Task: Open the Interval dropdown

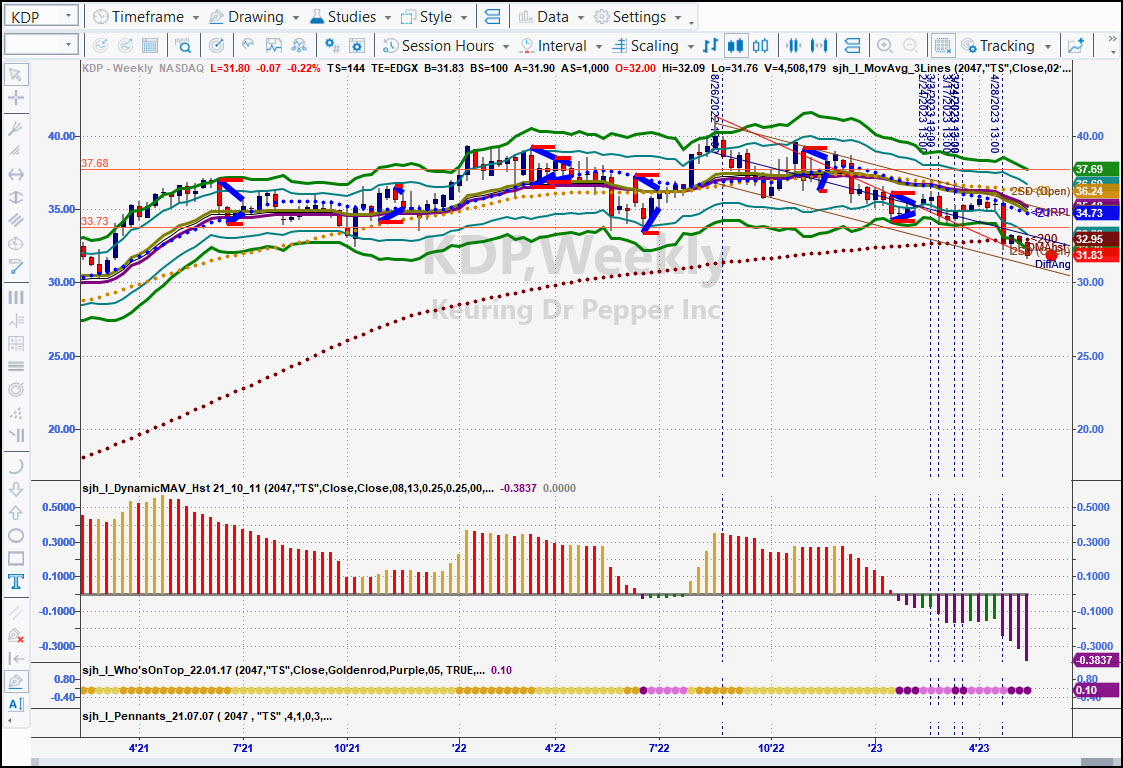Action: 561,46
